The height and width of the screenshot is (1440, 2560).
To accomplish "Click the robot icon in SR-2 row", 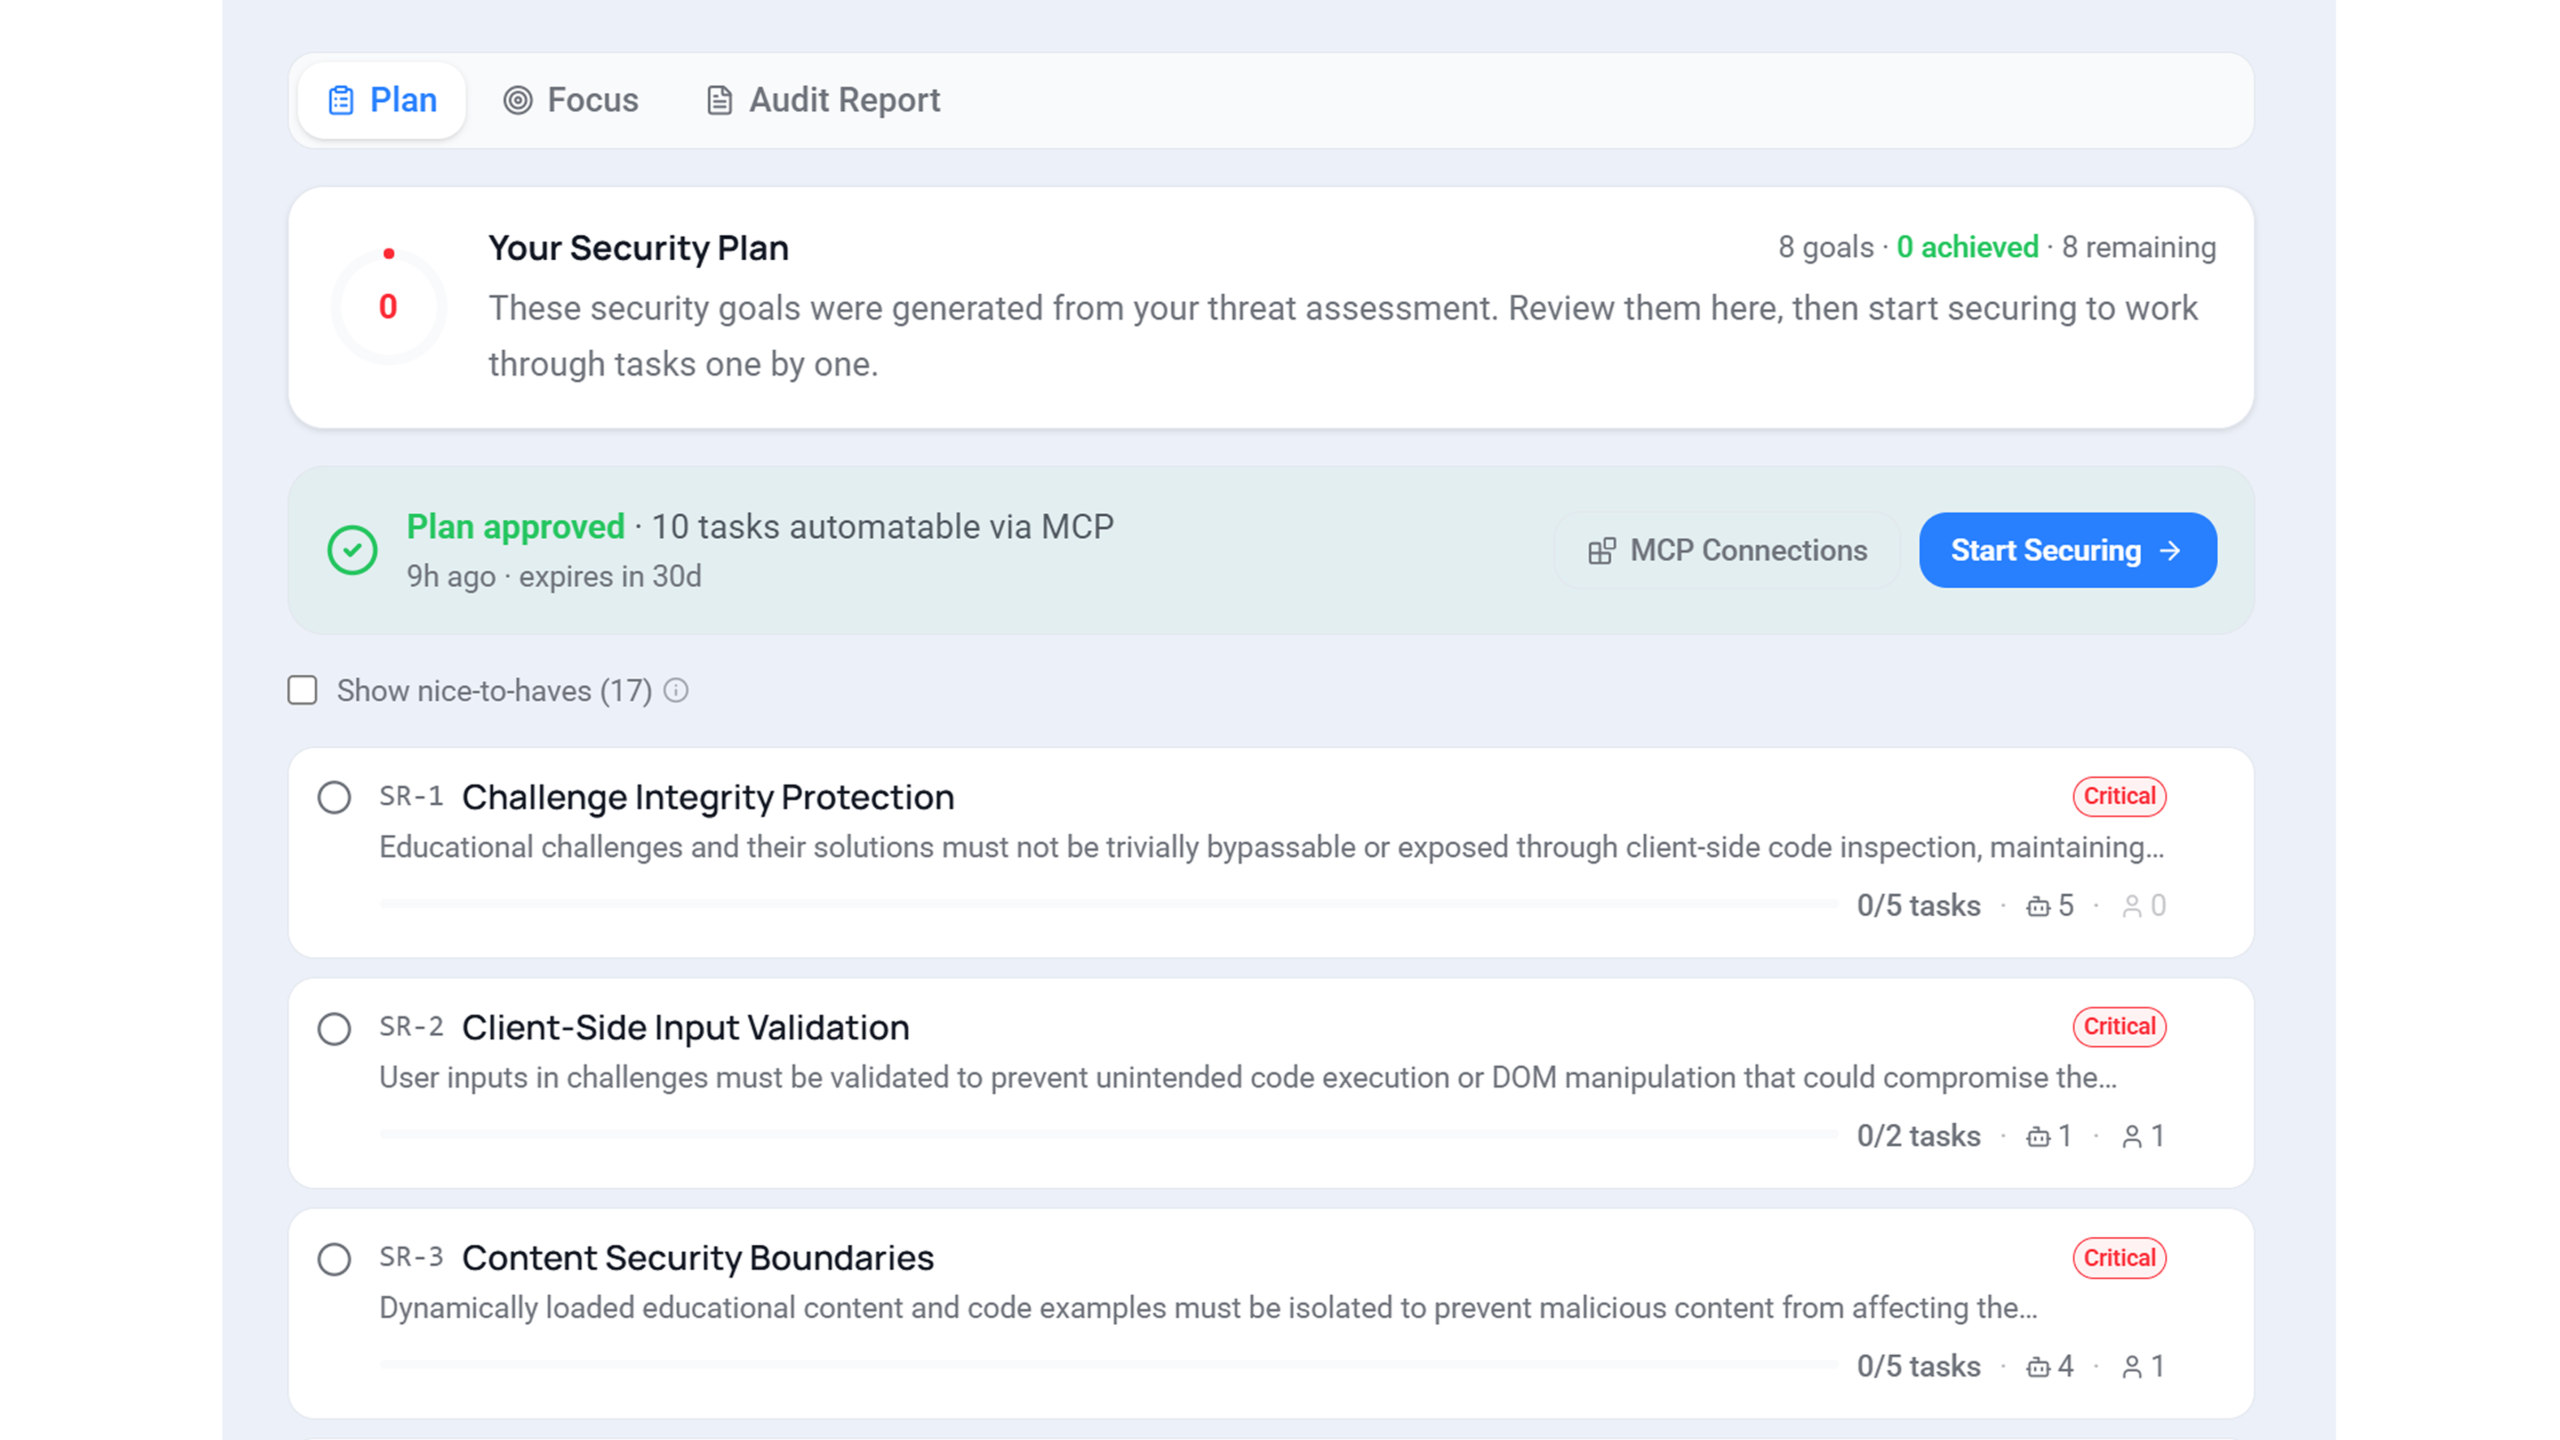I will pos(2037,1136).
